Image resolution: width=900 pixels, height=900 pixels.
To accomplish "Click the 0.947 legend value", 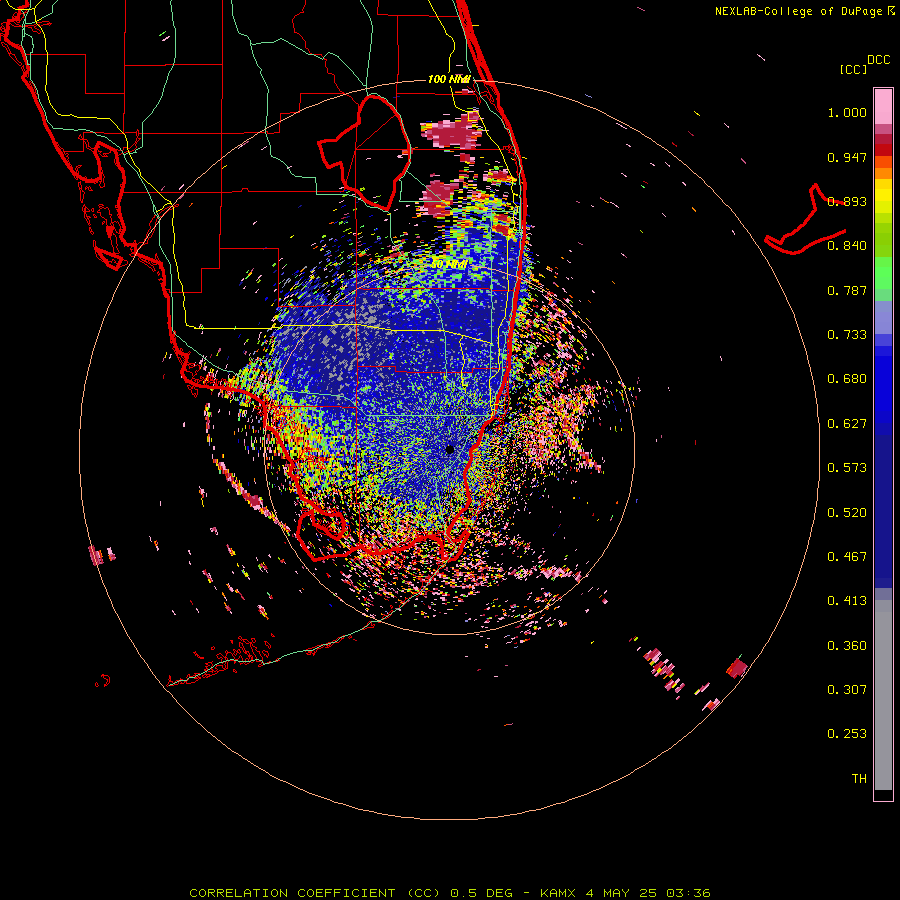I will tap(847, 157).
